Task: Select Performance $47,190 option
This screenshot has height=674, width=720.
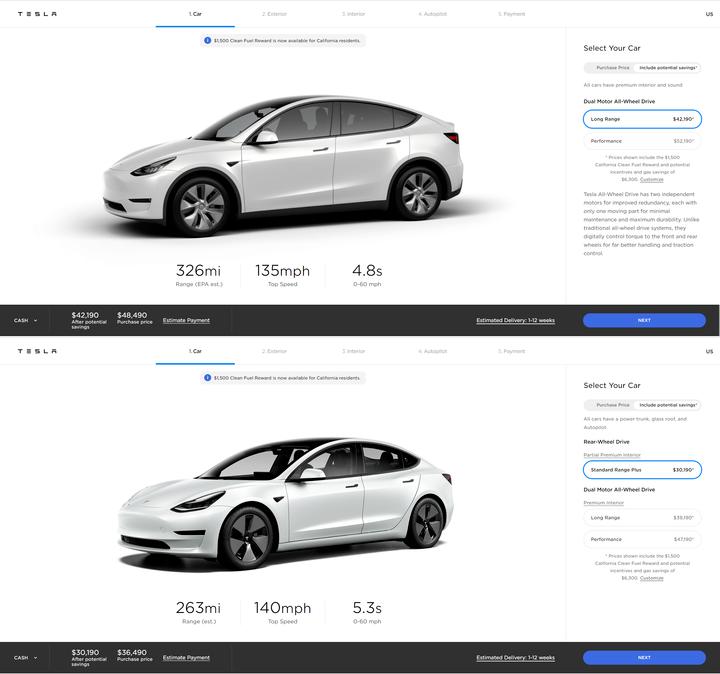Action: coord(642,539)
